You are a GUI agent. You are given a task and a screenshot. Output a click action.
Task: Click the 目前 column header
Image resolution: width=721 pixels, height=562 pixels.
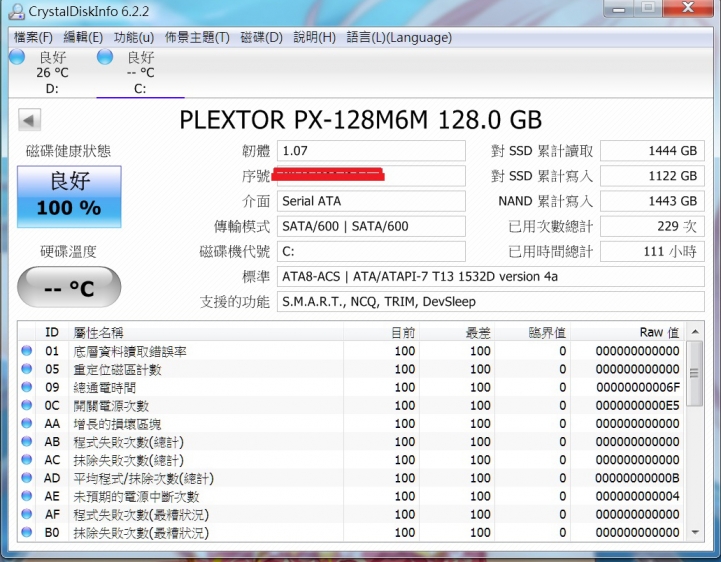click(x=381, y=332)
